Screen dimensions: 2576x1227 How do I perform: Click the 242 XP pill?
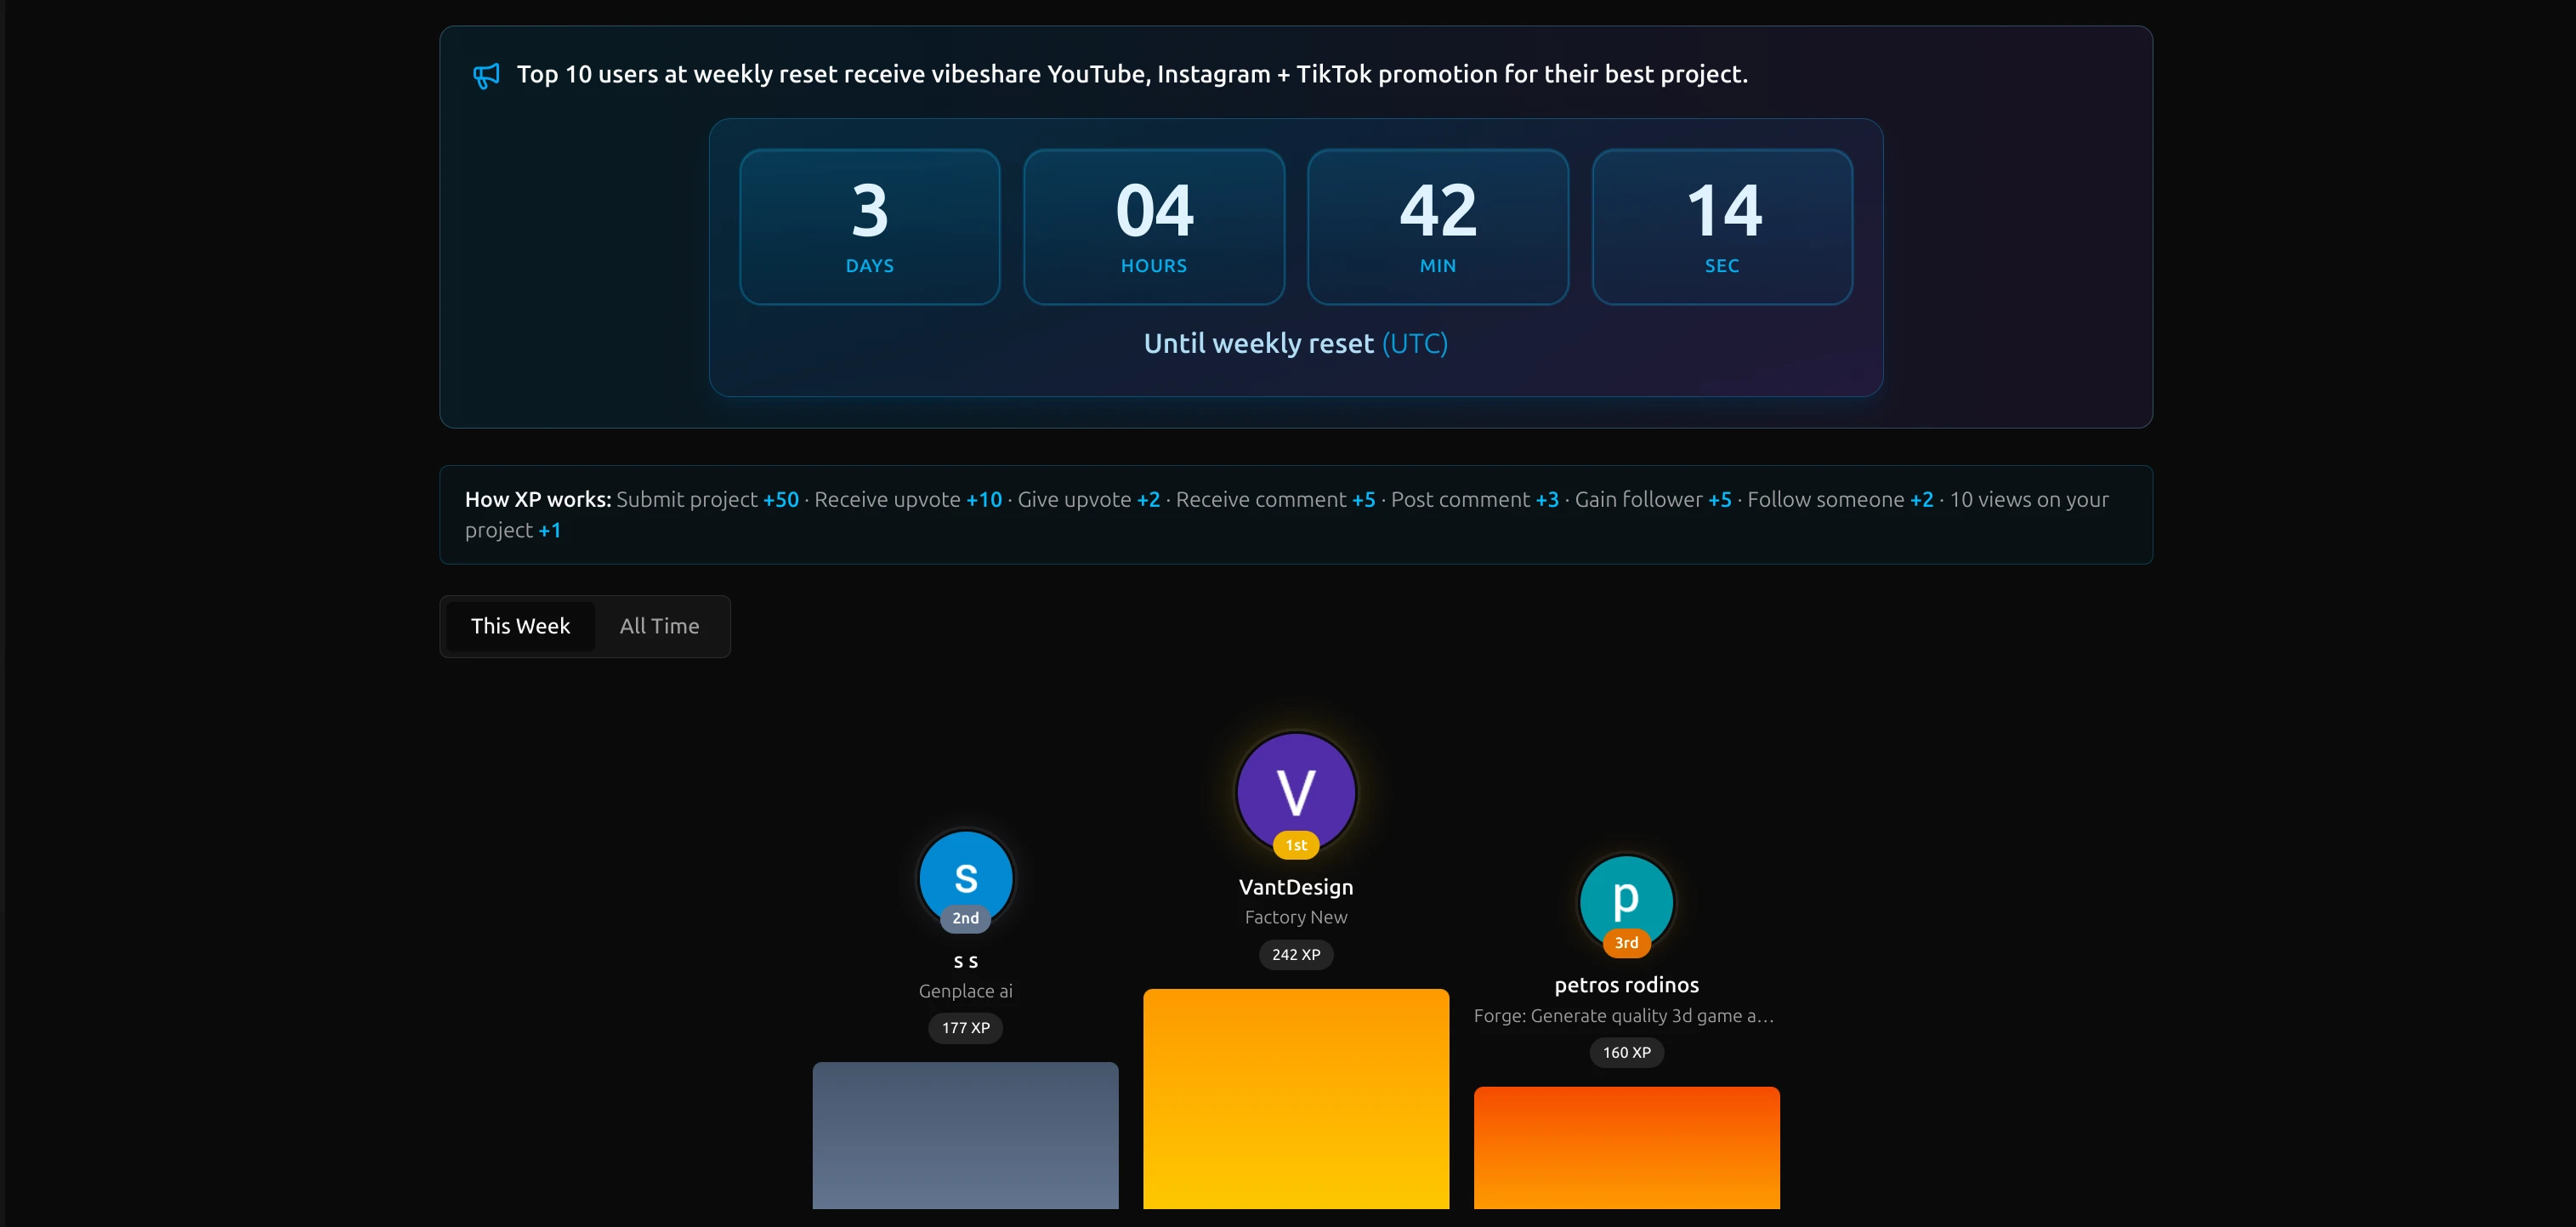[1296, 955]
